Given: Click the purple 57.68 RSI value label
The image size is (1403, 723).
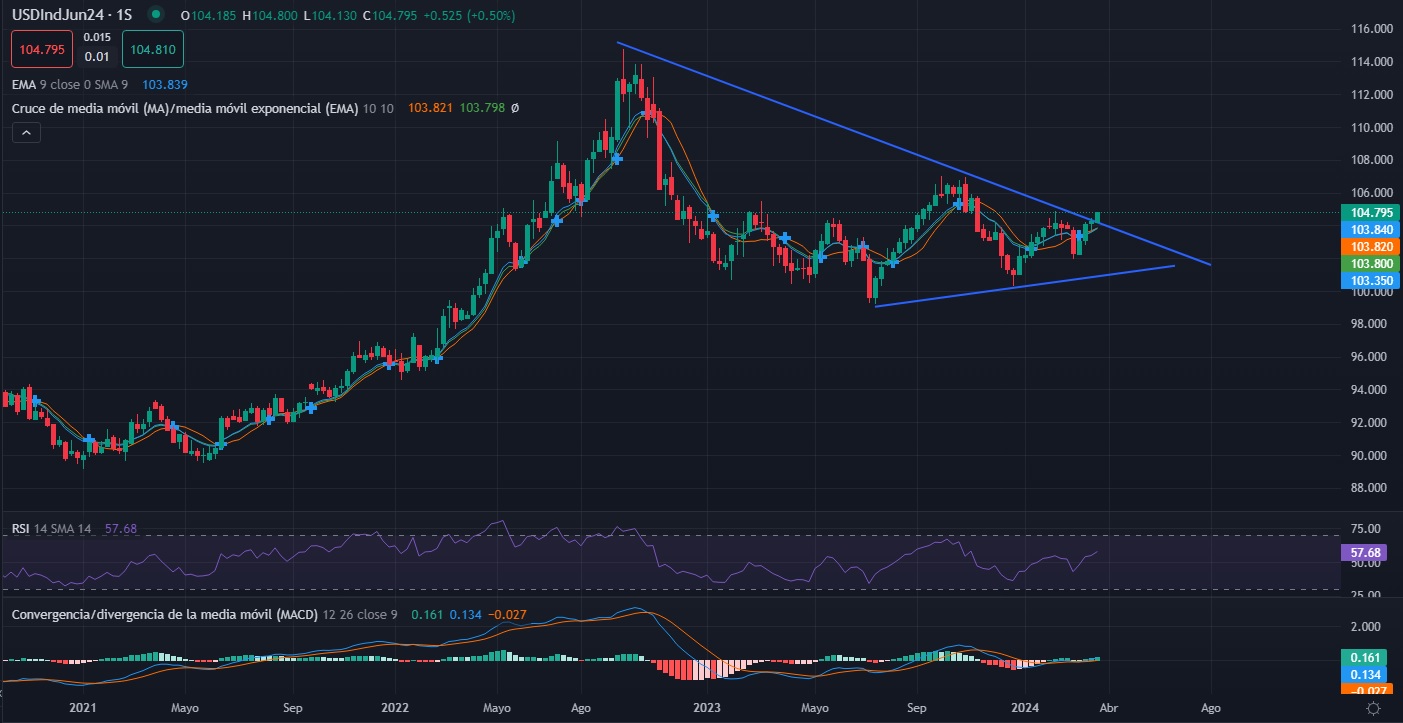Looking at the screenshot, I should [x=1365, y=552].
